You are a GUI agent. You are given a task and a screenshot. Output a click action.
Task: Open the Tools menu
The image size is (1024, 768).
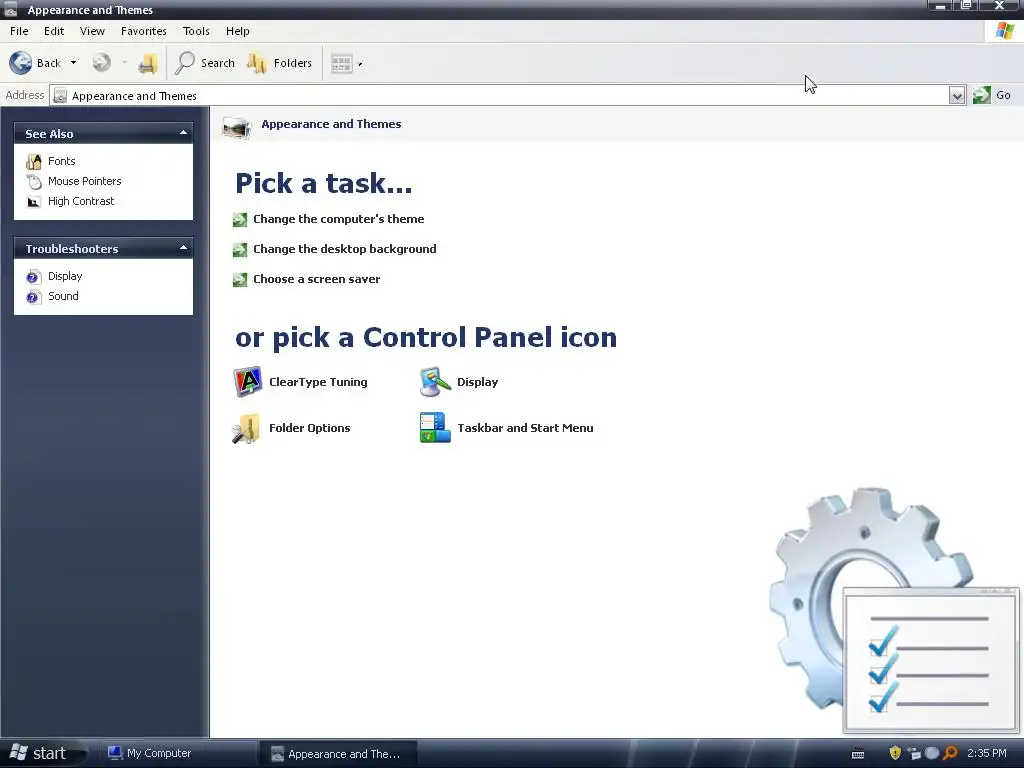[x=196, y=31]
